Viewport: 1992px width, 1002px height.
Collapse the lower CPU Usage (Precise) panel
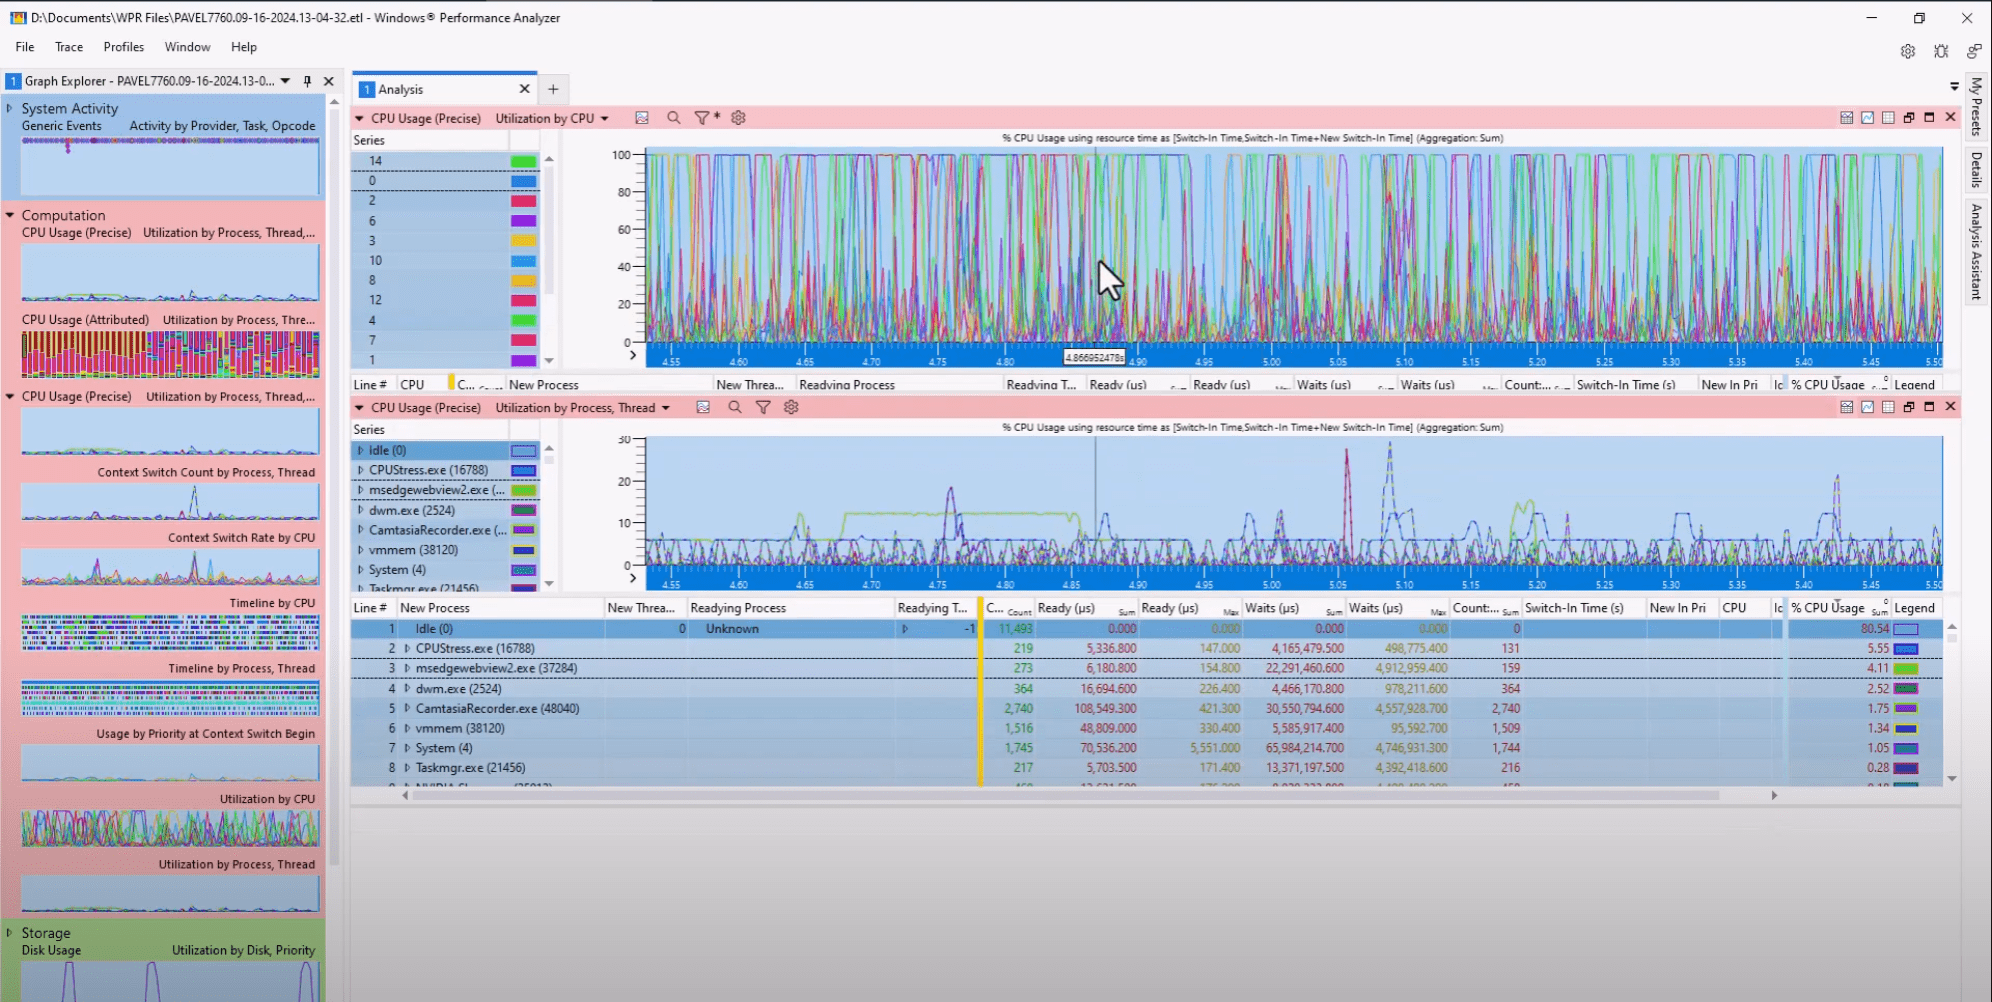360,408
